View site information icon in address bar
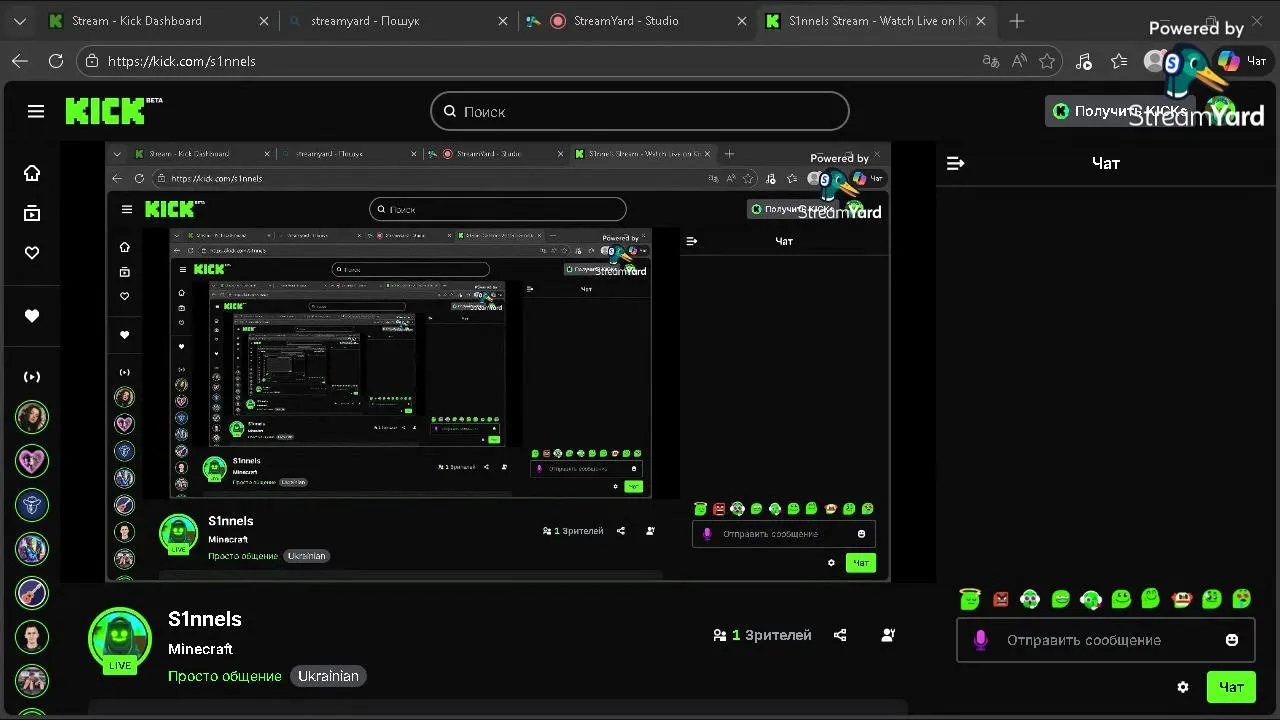Screen dimensions: 1280x720 coord(92,61)
